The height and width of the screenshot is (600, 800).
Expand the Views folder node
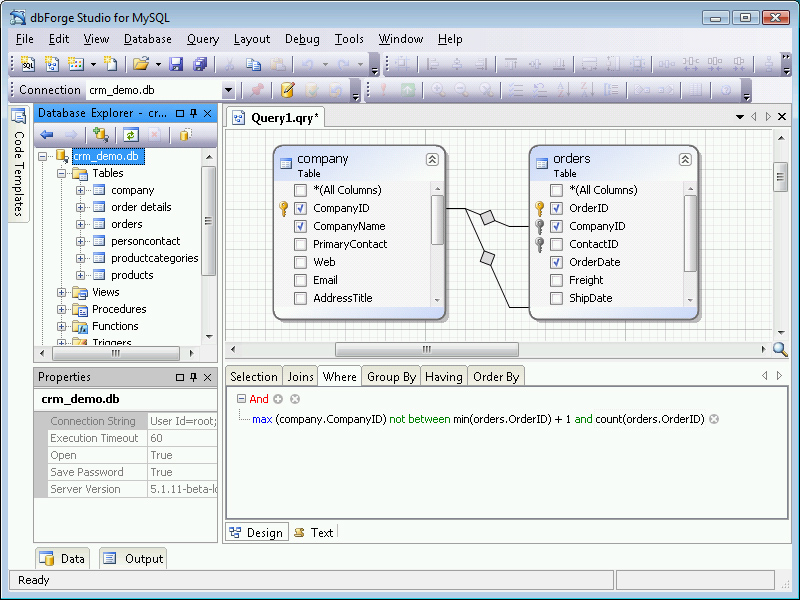click(62, 292)
